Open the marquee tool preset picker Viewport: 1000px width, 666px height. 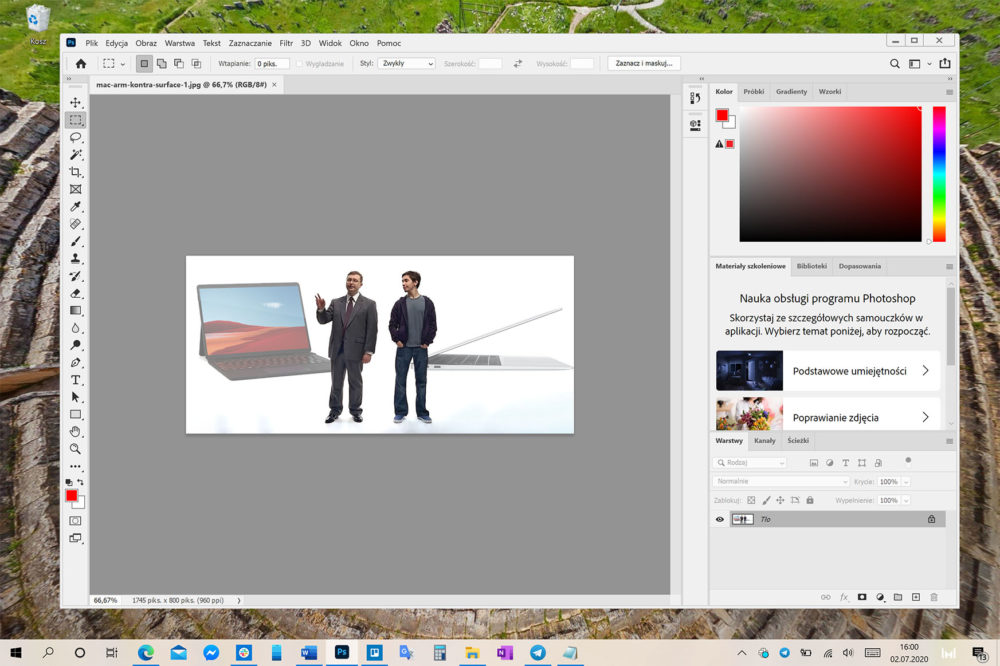click(x=114, y=63)
